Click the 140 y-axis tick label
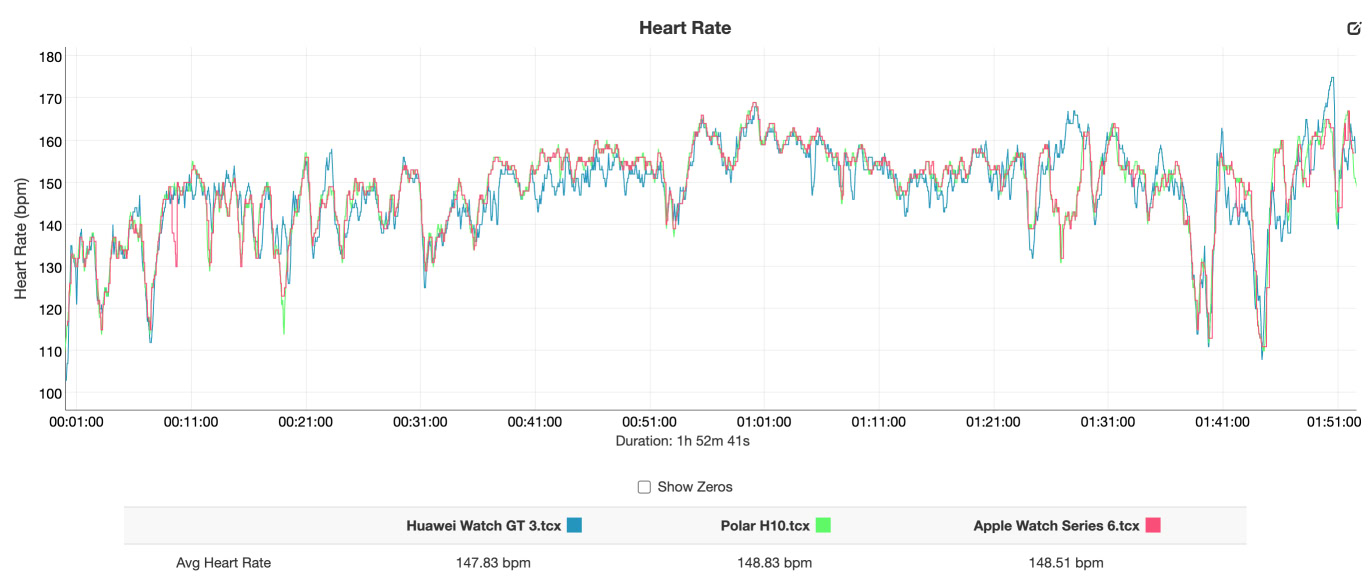 click(51, 225)
